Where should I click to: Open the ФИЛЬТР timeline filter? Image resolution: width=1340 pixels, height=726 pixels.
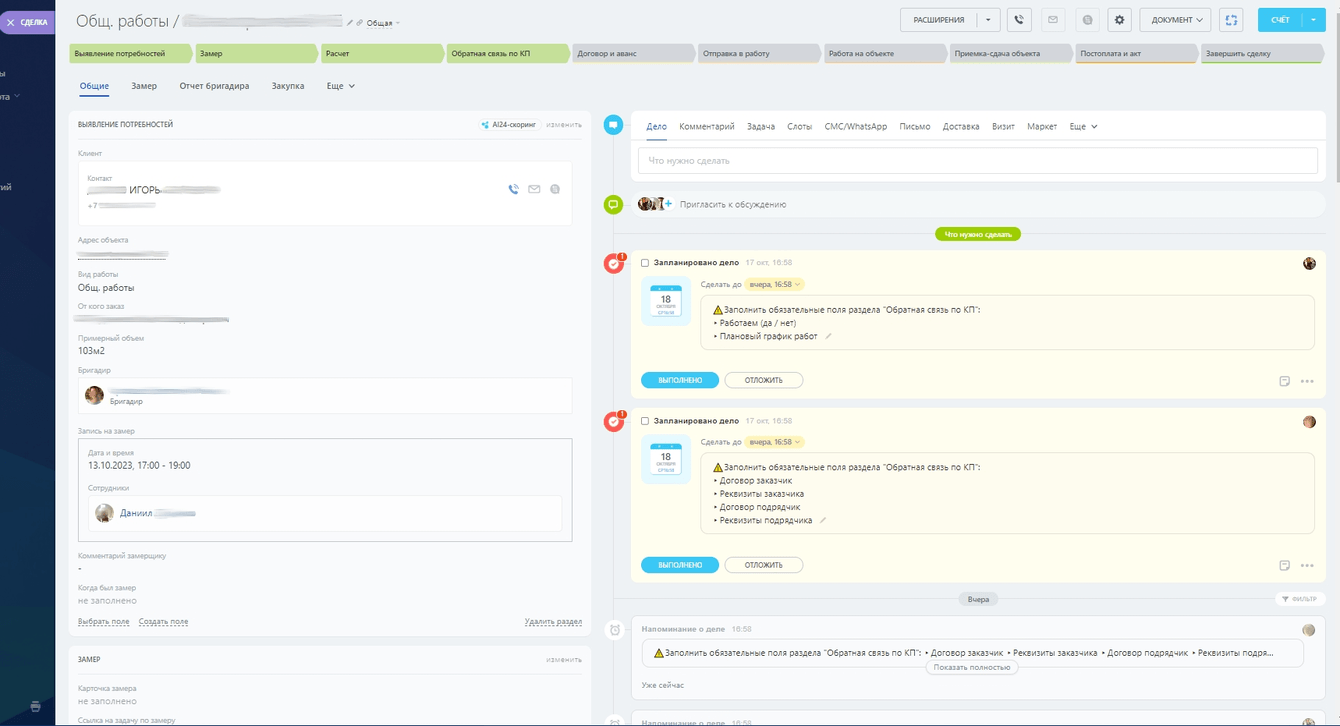pos(1300,599)
